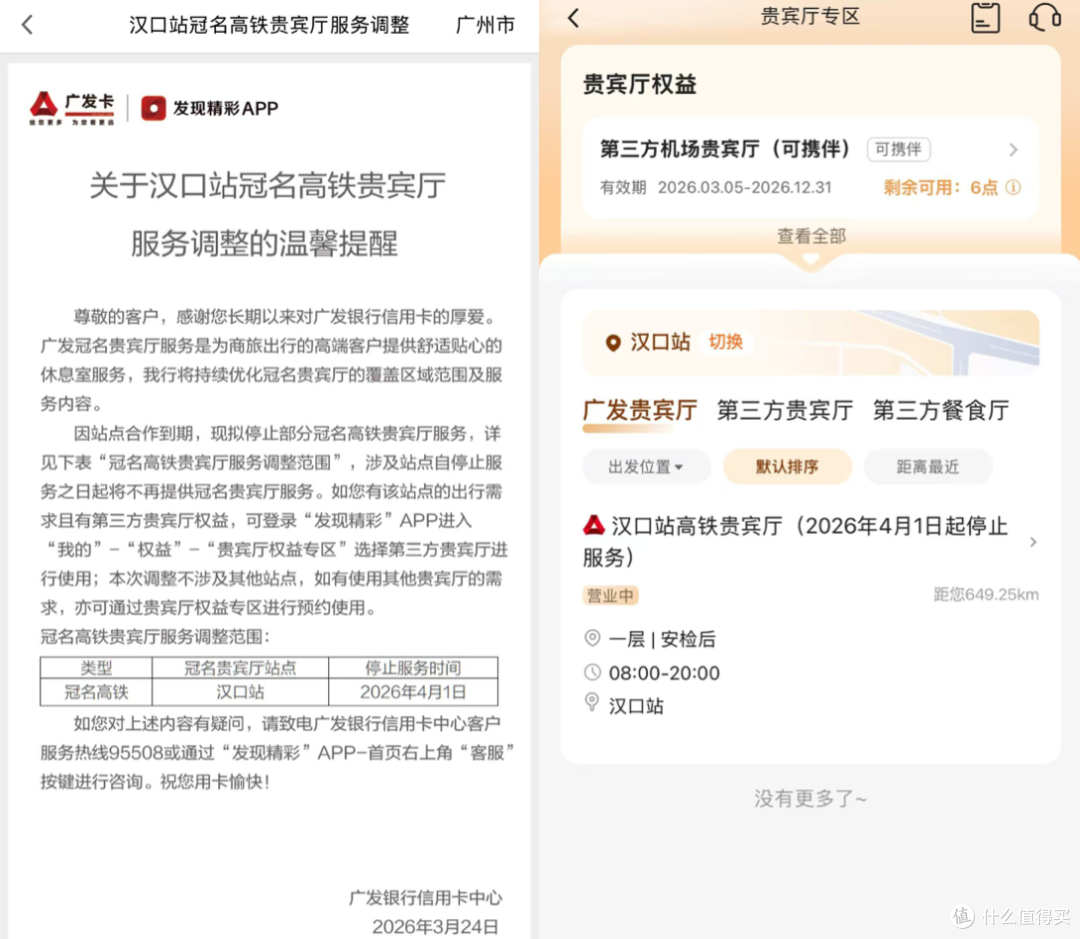This screenshot has width=1080, height=939.
Task: Click the 贵宾厅权益 section heading
Action: tap(639, 84)
